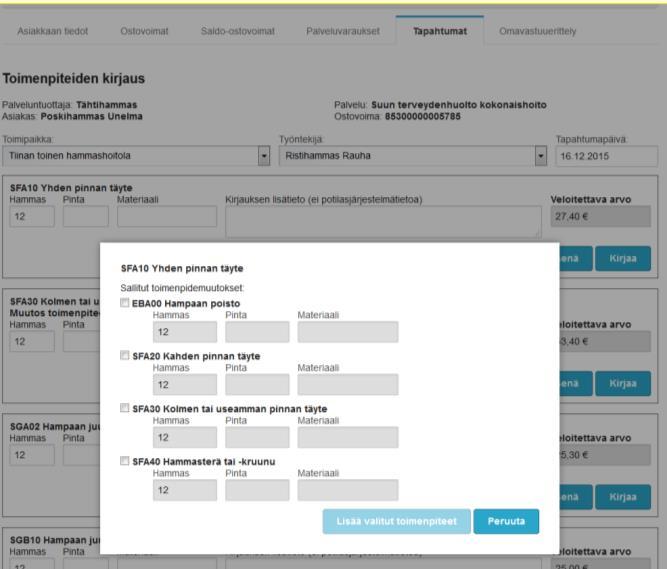Click Hammas field under SFA20 Kahden pinnan täyte

tap(185, 385)
